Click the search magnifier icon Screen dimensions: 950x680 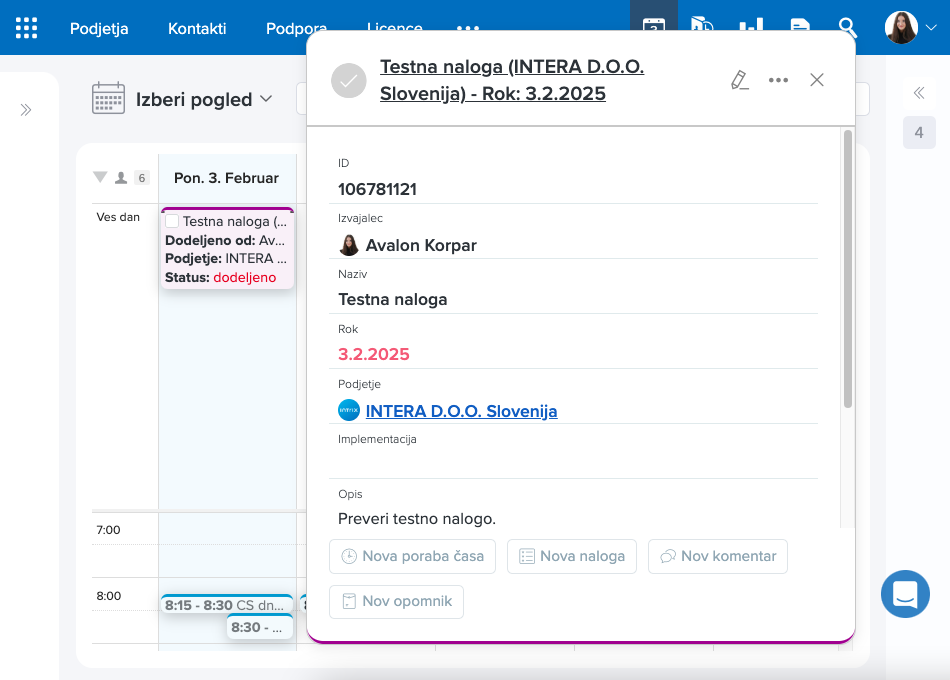click(x=847, y=27)
